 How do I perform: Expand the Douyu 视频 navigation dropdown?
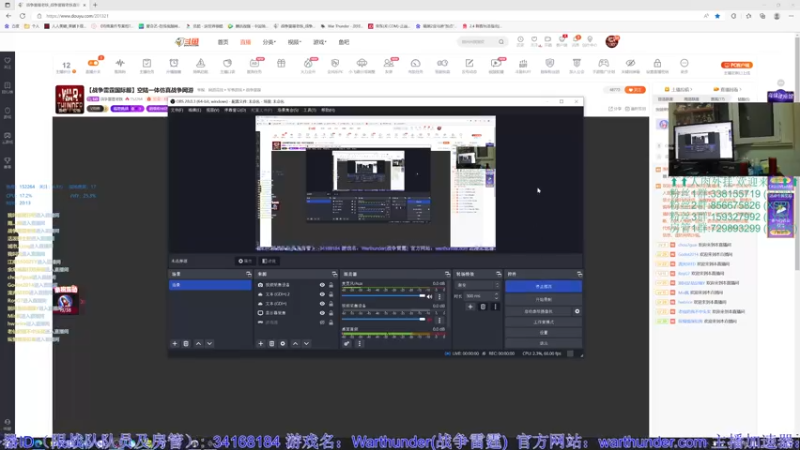[x=294, y=42]
